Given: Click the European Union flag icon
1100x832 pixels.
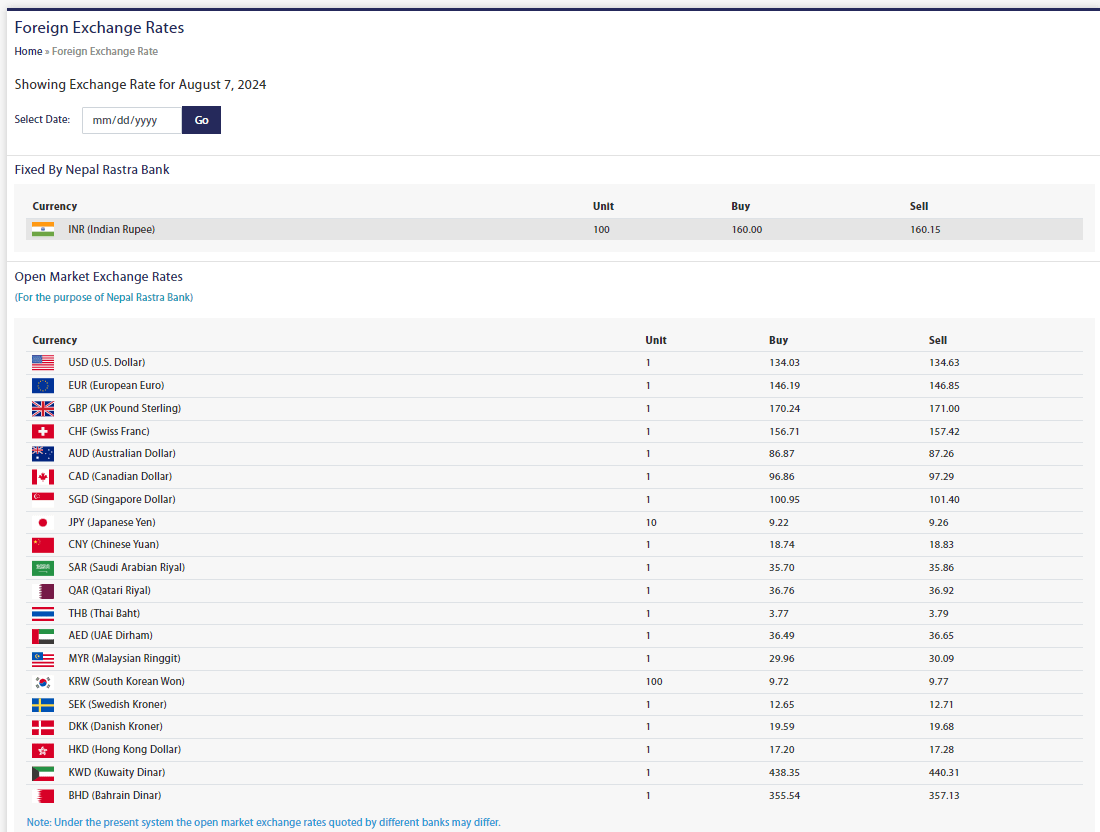Looking at the screenshot, I should (x=43, y=386).
